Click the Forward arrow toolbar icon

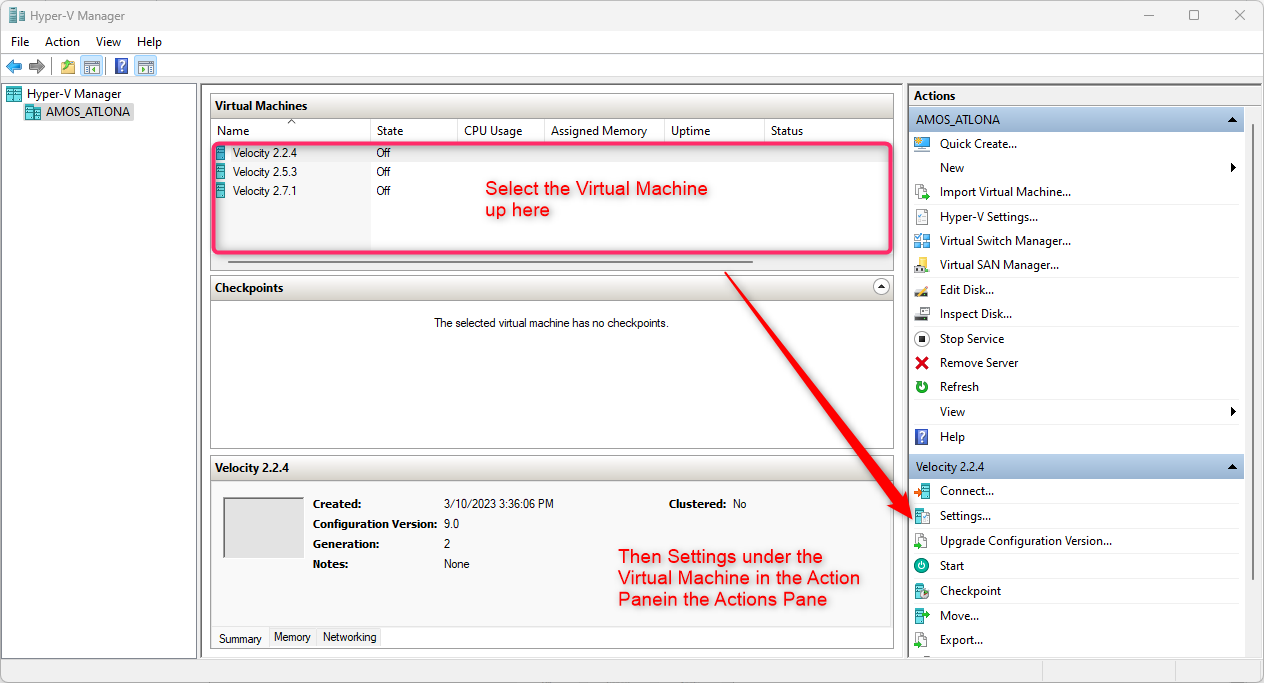37,67
